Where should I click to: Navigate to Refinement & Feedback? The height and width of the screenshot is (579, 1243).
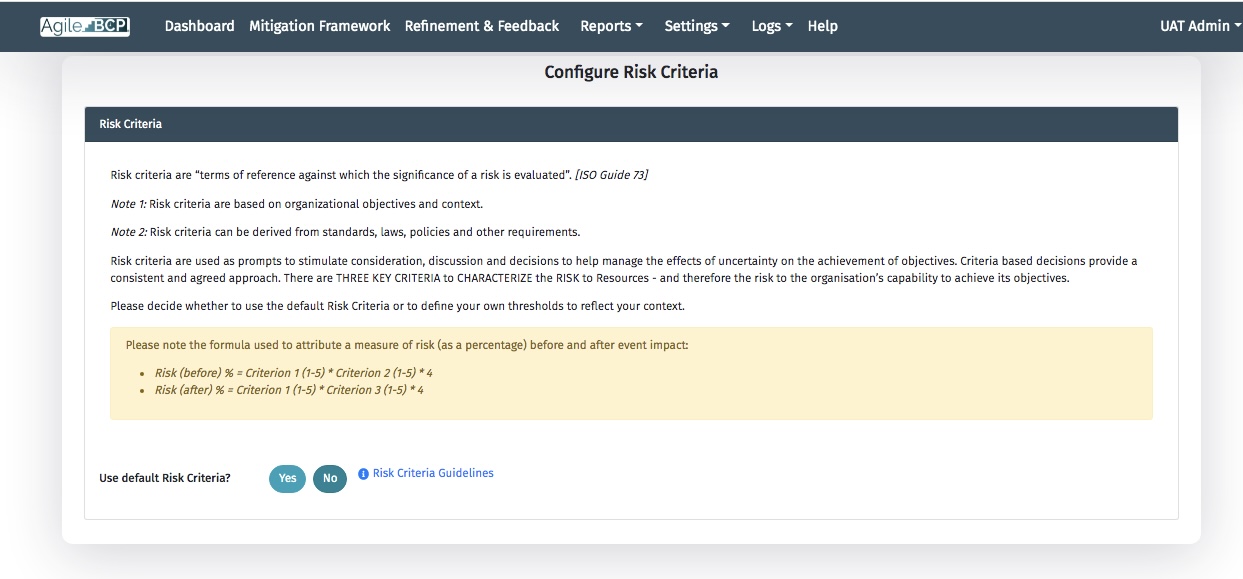point(482,26)
